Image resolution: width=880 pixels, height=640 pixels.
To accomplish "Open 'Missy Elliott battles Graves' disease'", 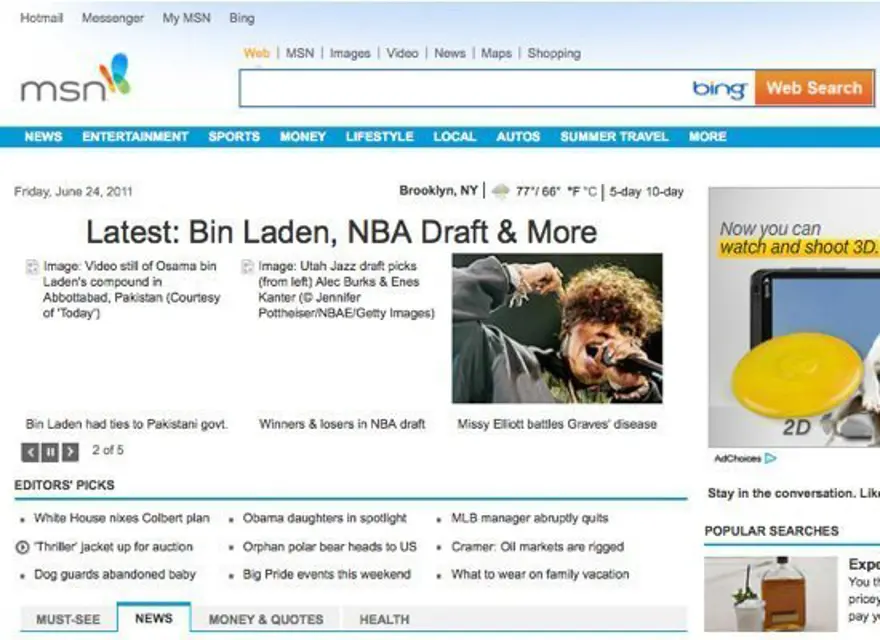I will (557, 424).
